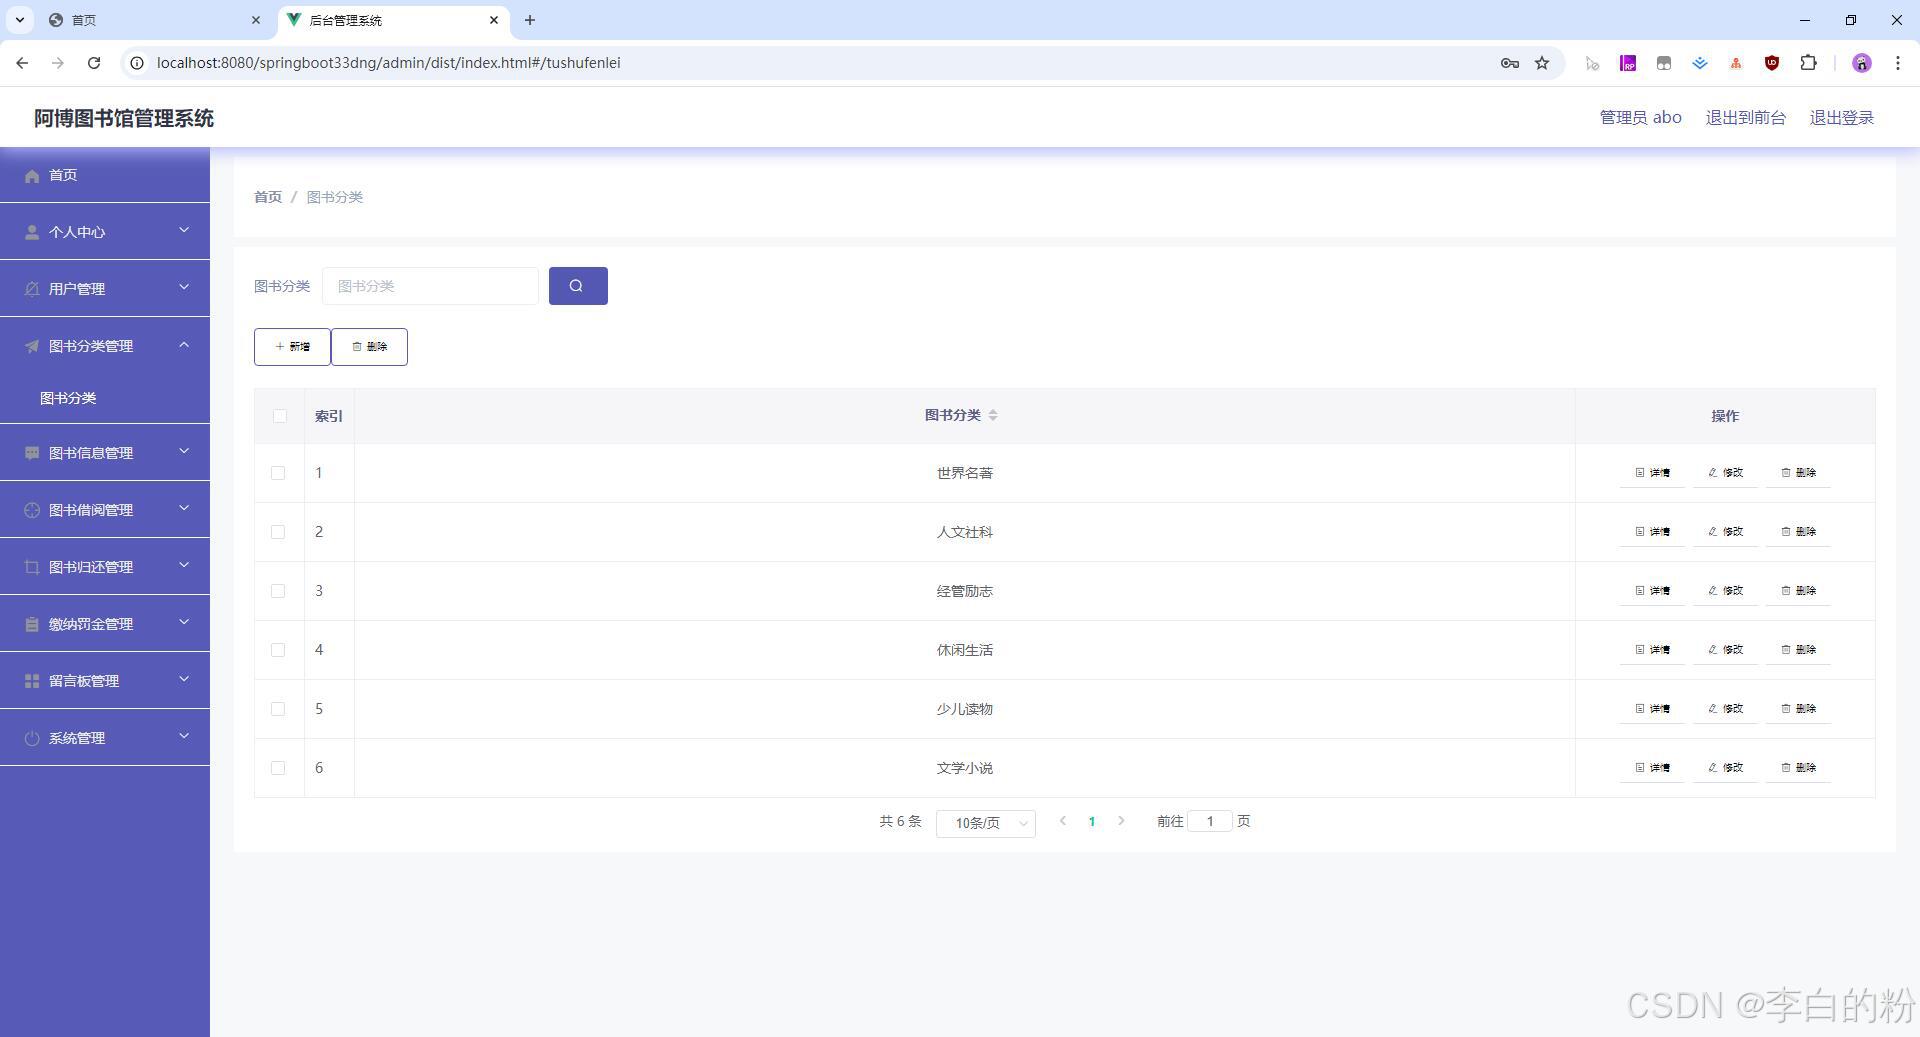Switch to the 后台管理系统 browser tab

click(393, 20)
